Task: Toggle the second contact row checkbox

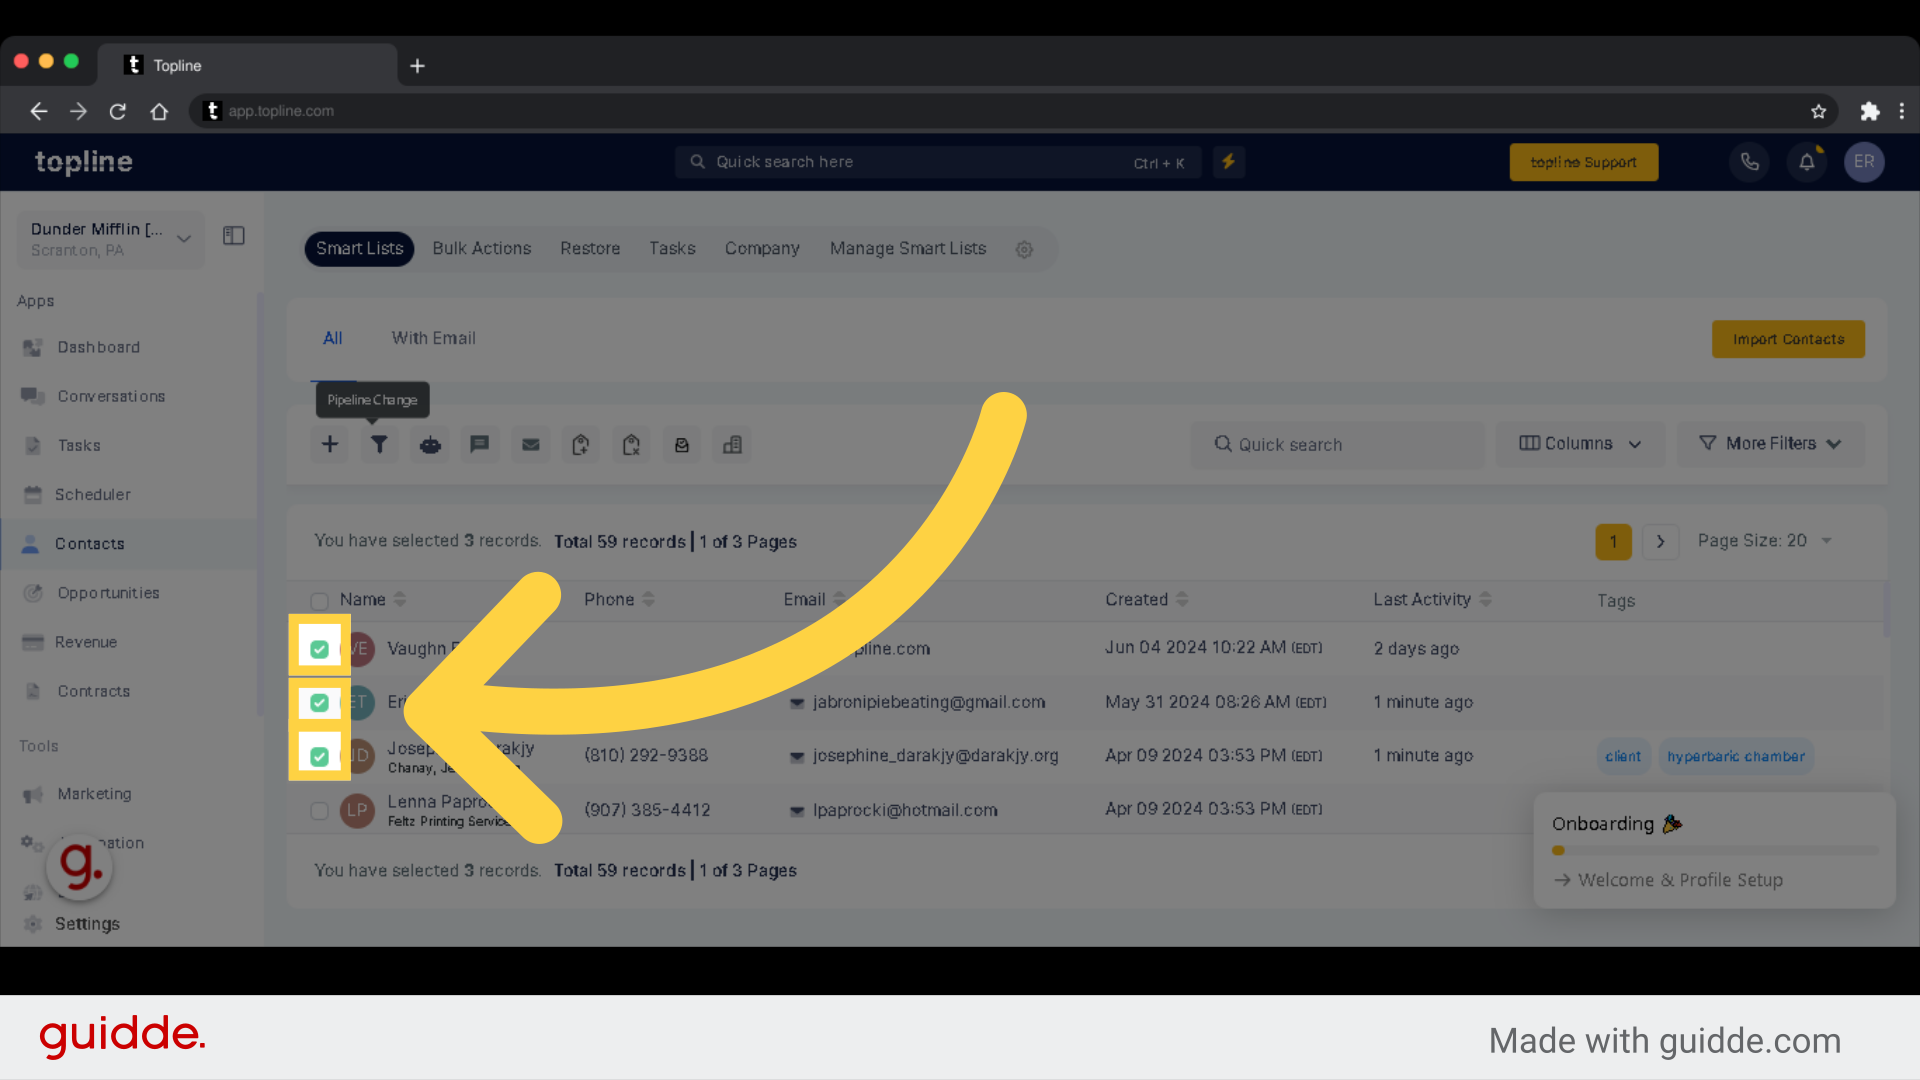Action: click(319, 702)
